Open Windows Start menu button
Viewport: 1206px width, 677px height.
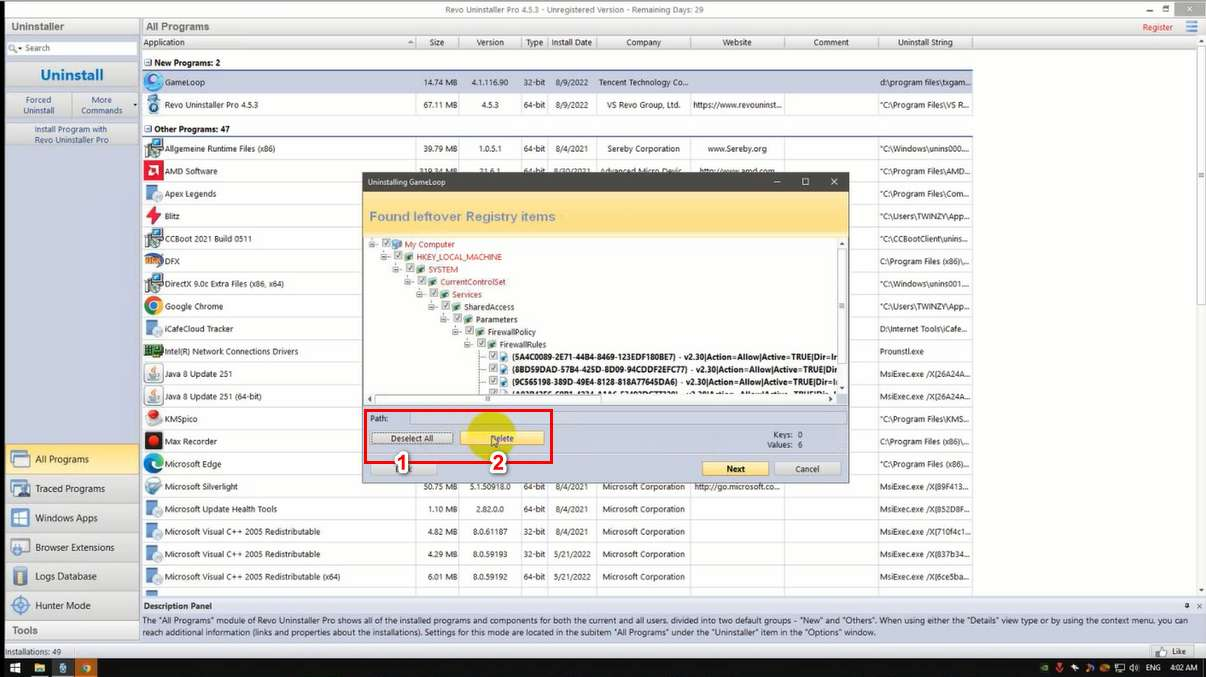pos(14,667)
